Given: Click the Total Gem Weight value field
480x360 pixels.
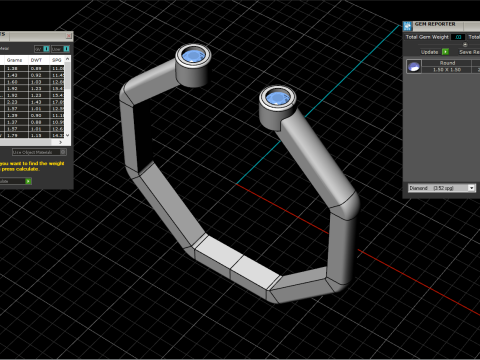Looking at the screenshot, I should (x=458, y=37).
